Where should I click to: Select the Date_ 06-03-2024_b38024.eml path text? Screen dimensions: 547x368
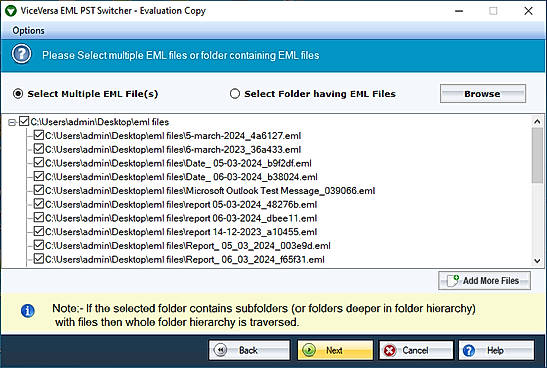tap(181, 177)
